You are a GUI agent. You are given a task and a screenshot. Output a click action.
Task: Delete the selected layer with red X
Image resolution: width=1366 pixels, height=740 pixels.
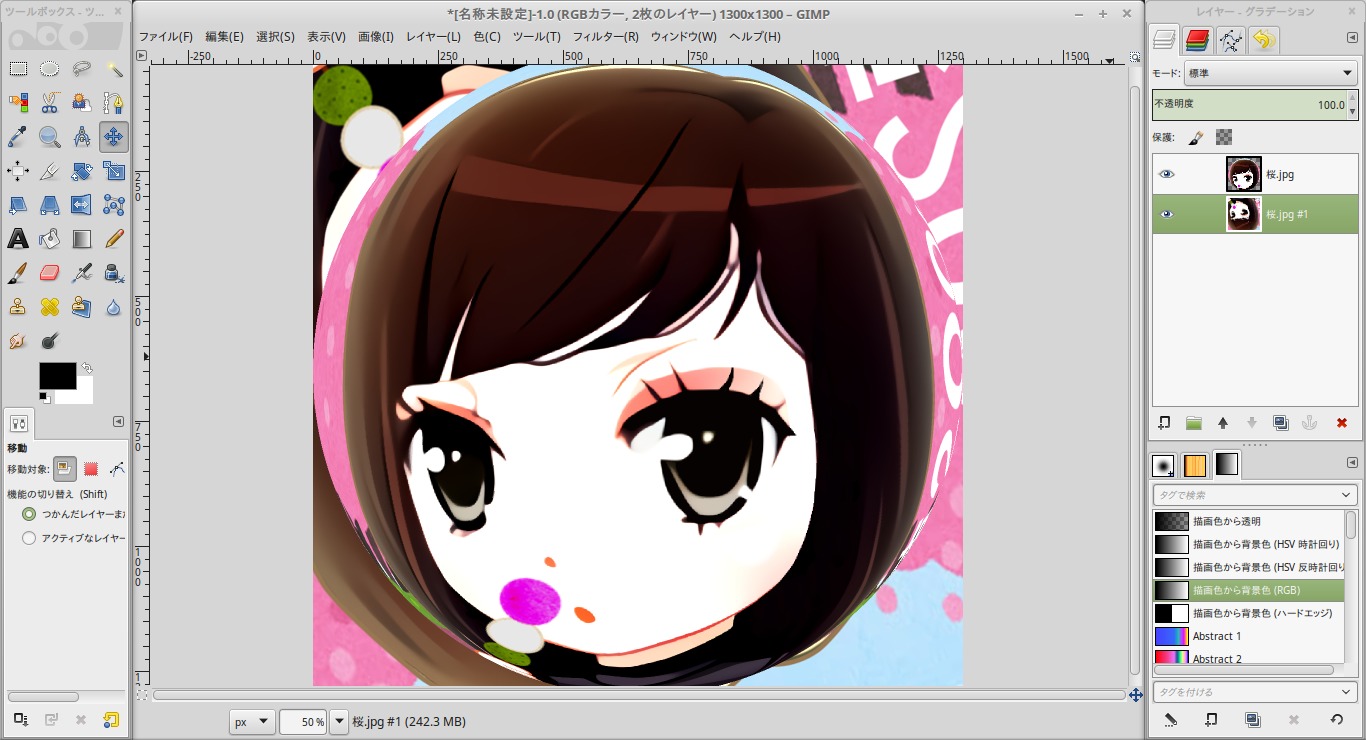pyautogui.click(x=1342, y=423)
